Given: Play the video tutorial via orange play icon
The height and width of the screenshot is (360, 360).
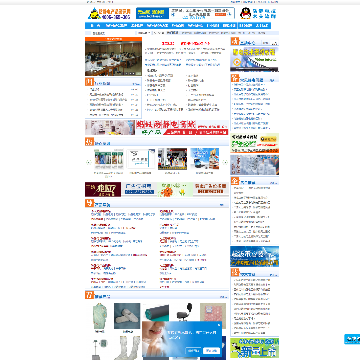Looking at the screenshot, I should click(237, 62).
